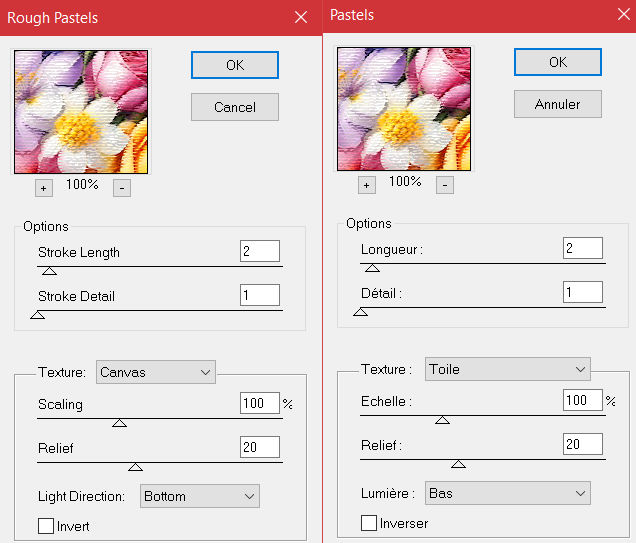The height and width of the screenshot is (543, 636).
Task: Click zoom out minus button in Pastels dialog
Action: coord(445,185)
